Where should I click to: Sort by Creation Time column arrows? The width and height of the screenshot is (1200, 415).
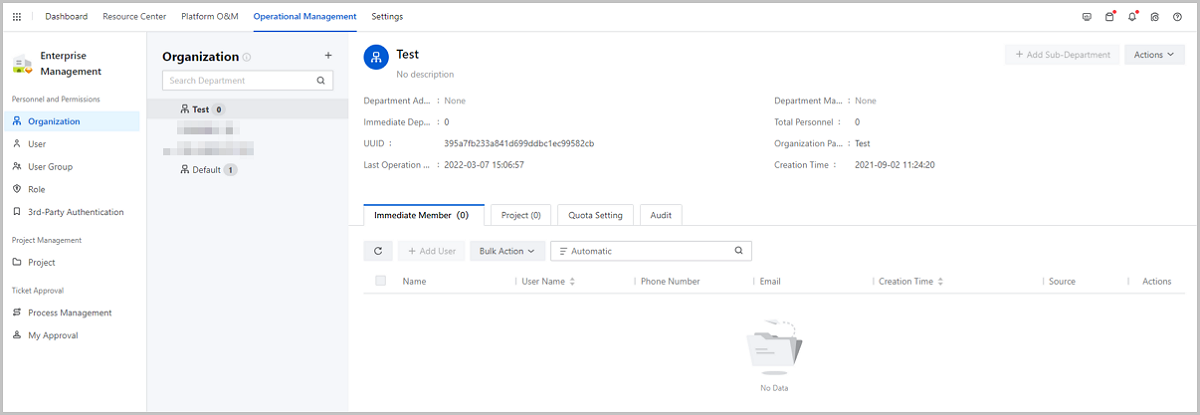(940, 282)
